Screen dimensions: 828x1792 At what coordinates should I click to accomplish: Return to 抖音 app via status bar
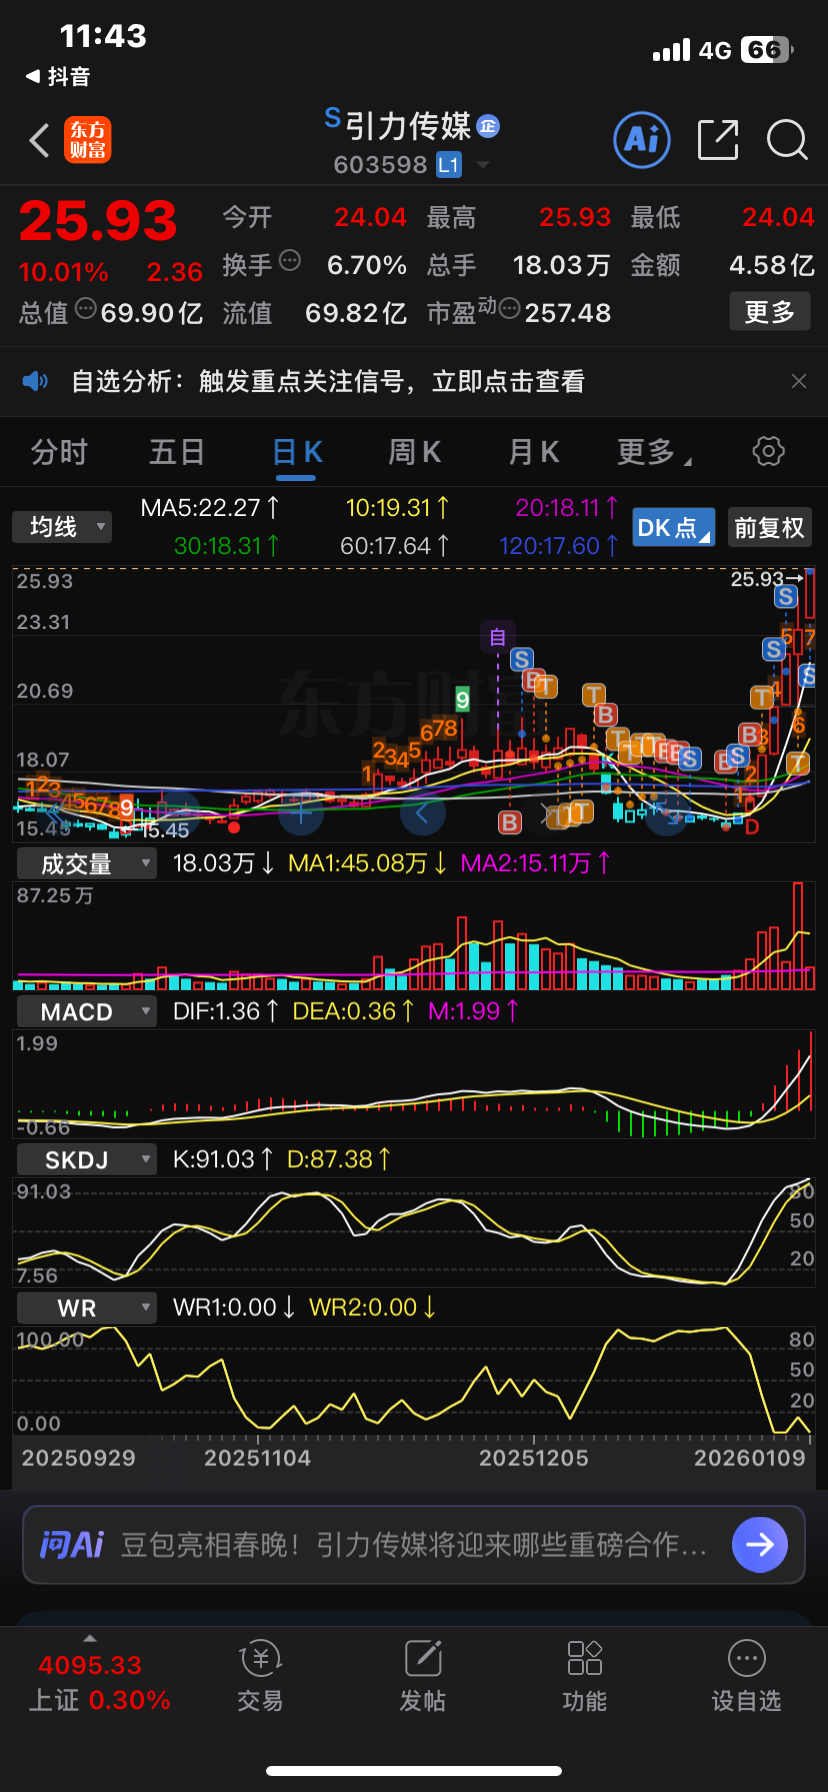pyautogui.click(x=58, y=77)
